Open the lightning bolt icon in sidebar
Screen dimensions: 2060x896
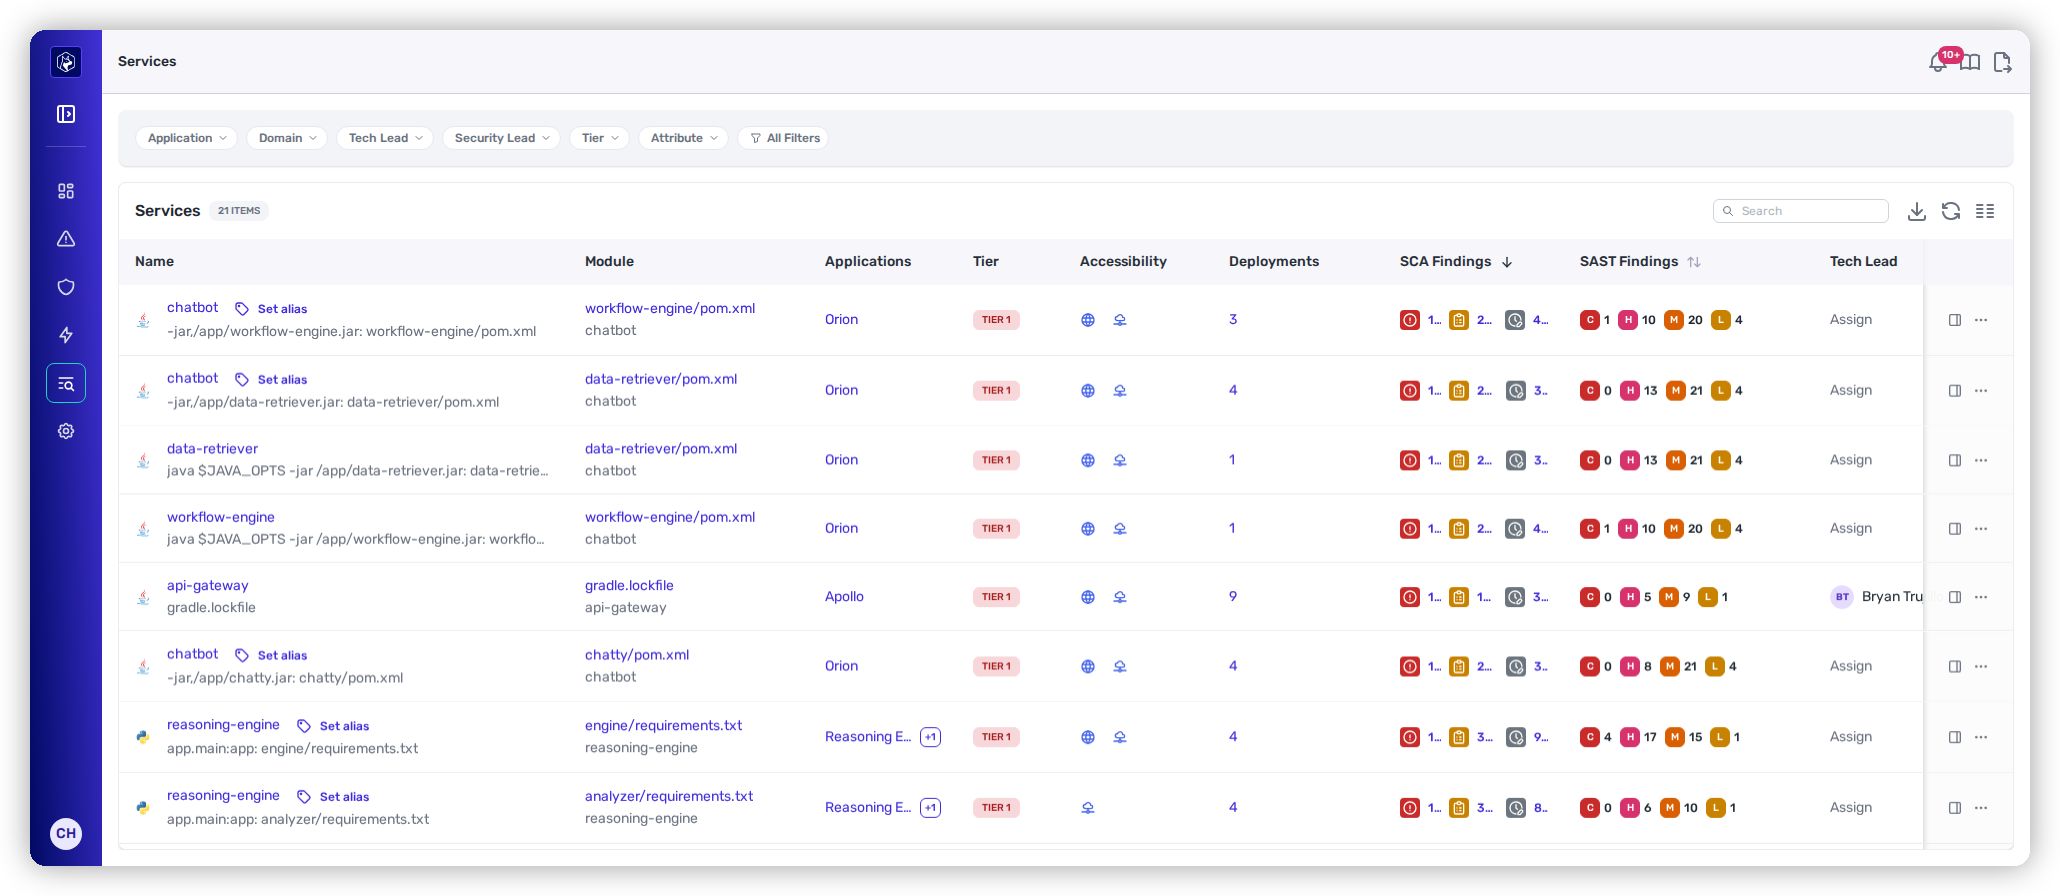66,335
